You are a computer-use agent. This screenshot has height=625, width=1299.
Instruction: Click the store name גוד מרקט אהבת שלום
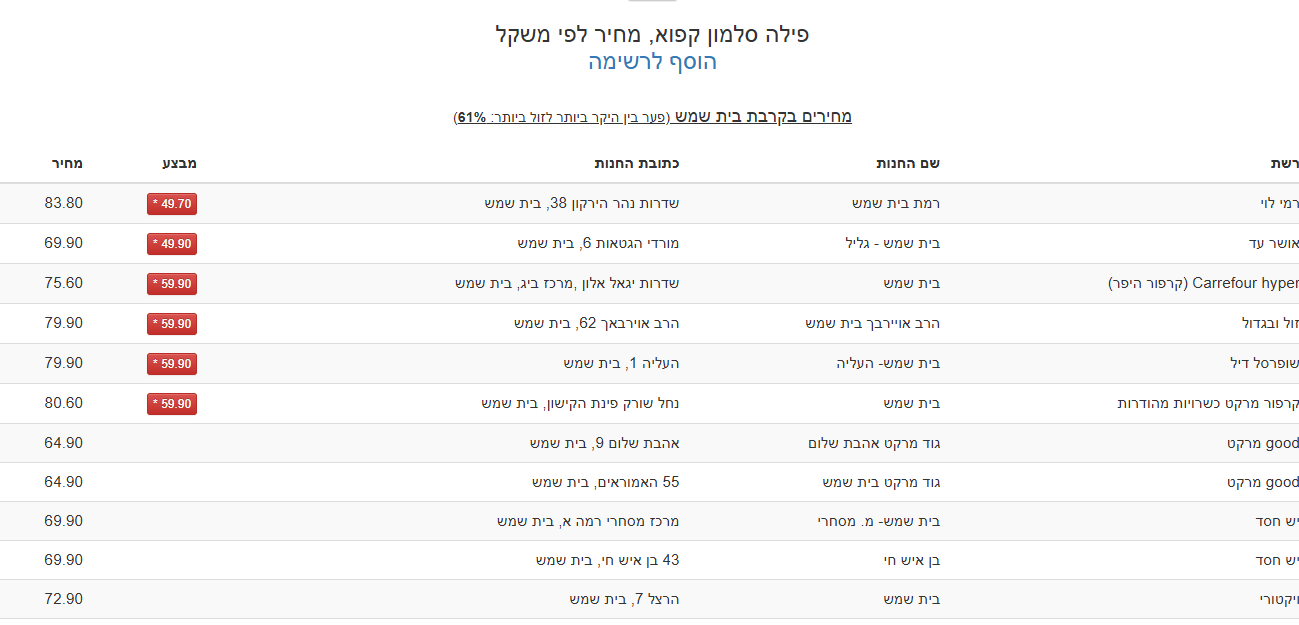tap(874, 443)
